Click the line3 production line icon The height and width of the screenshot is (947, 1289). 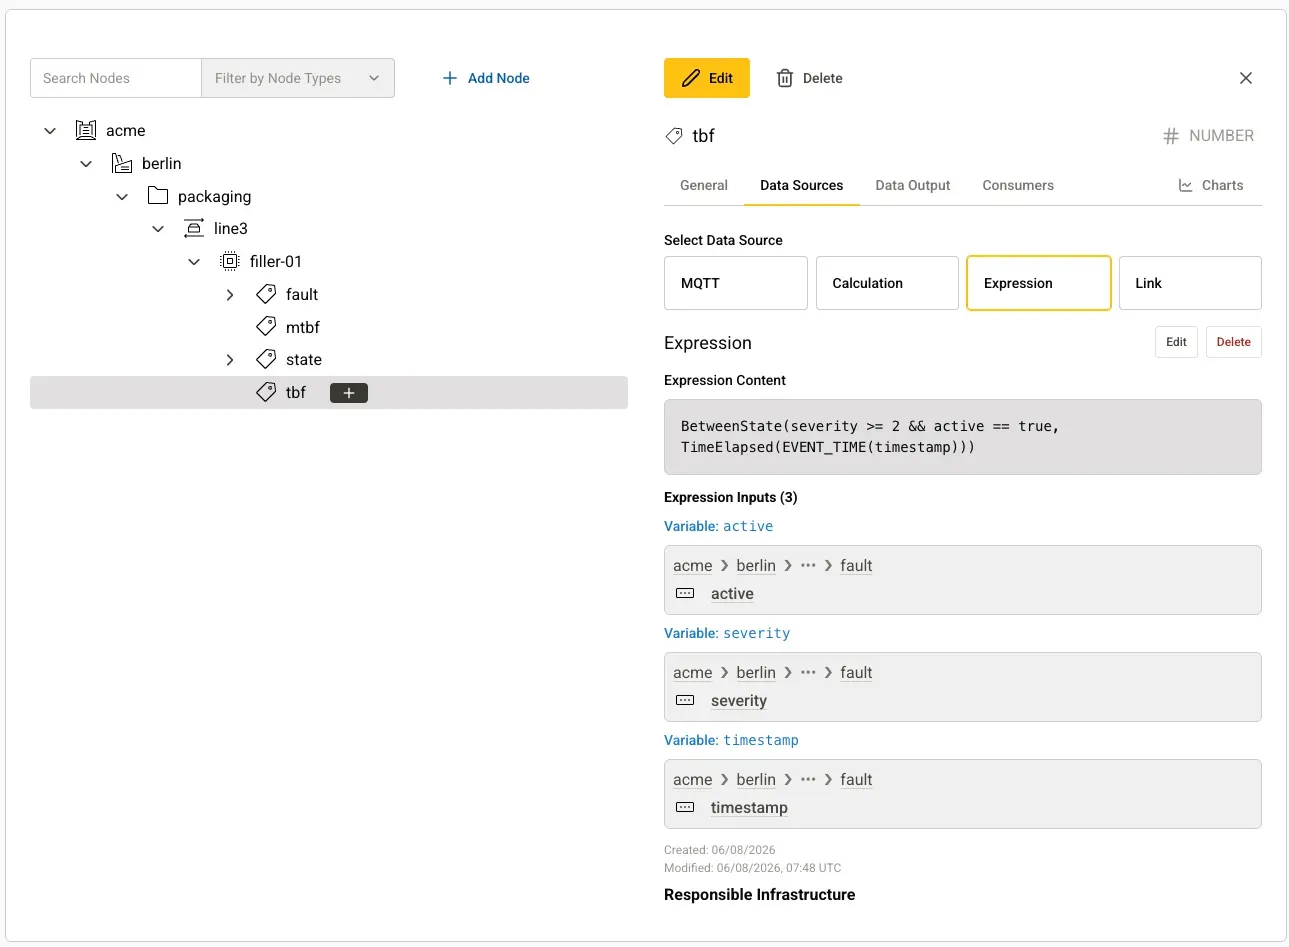tap(194, 228)
